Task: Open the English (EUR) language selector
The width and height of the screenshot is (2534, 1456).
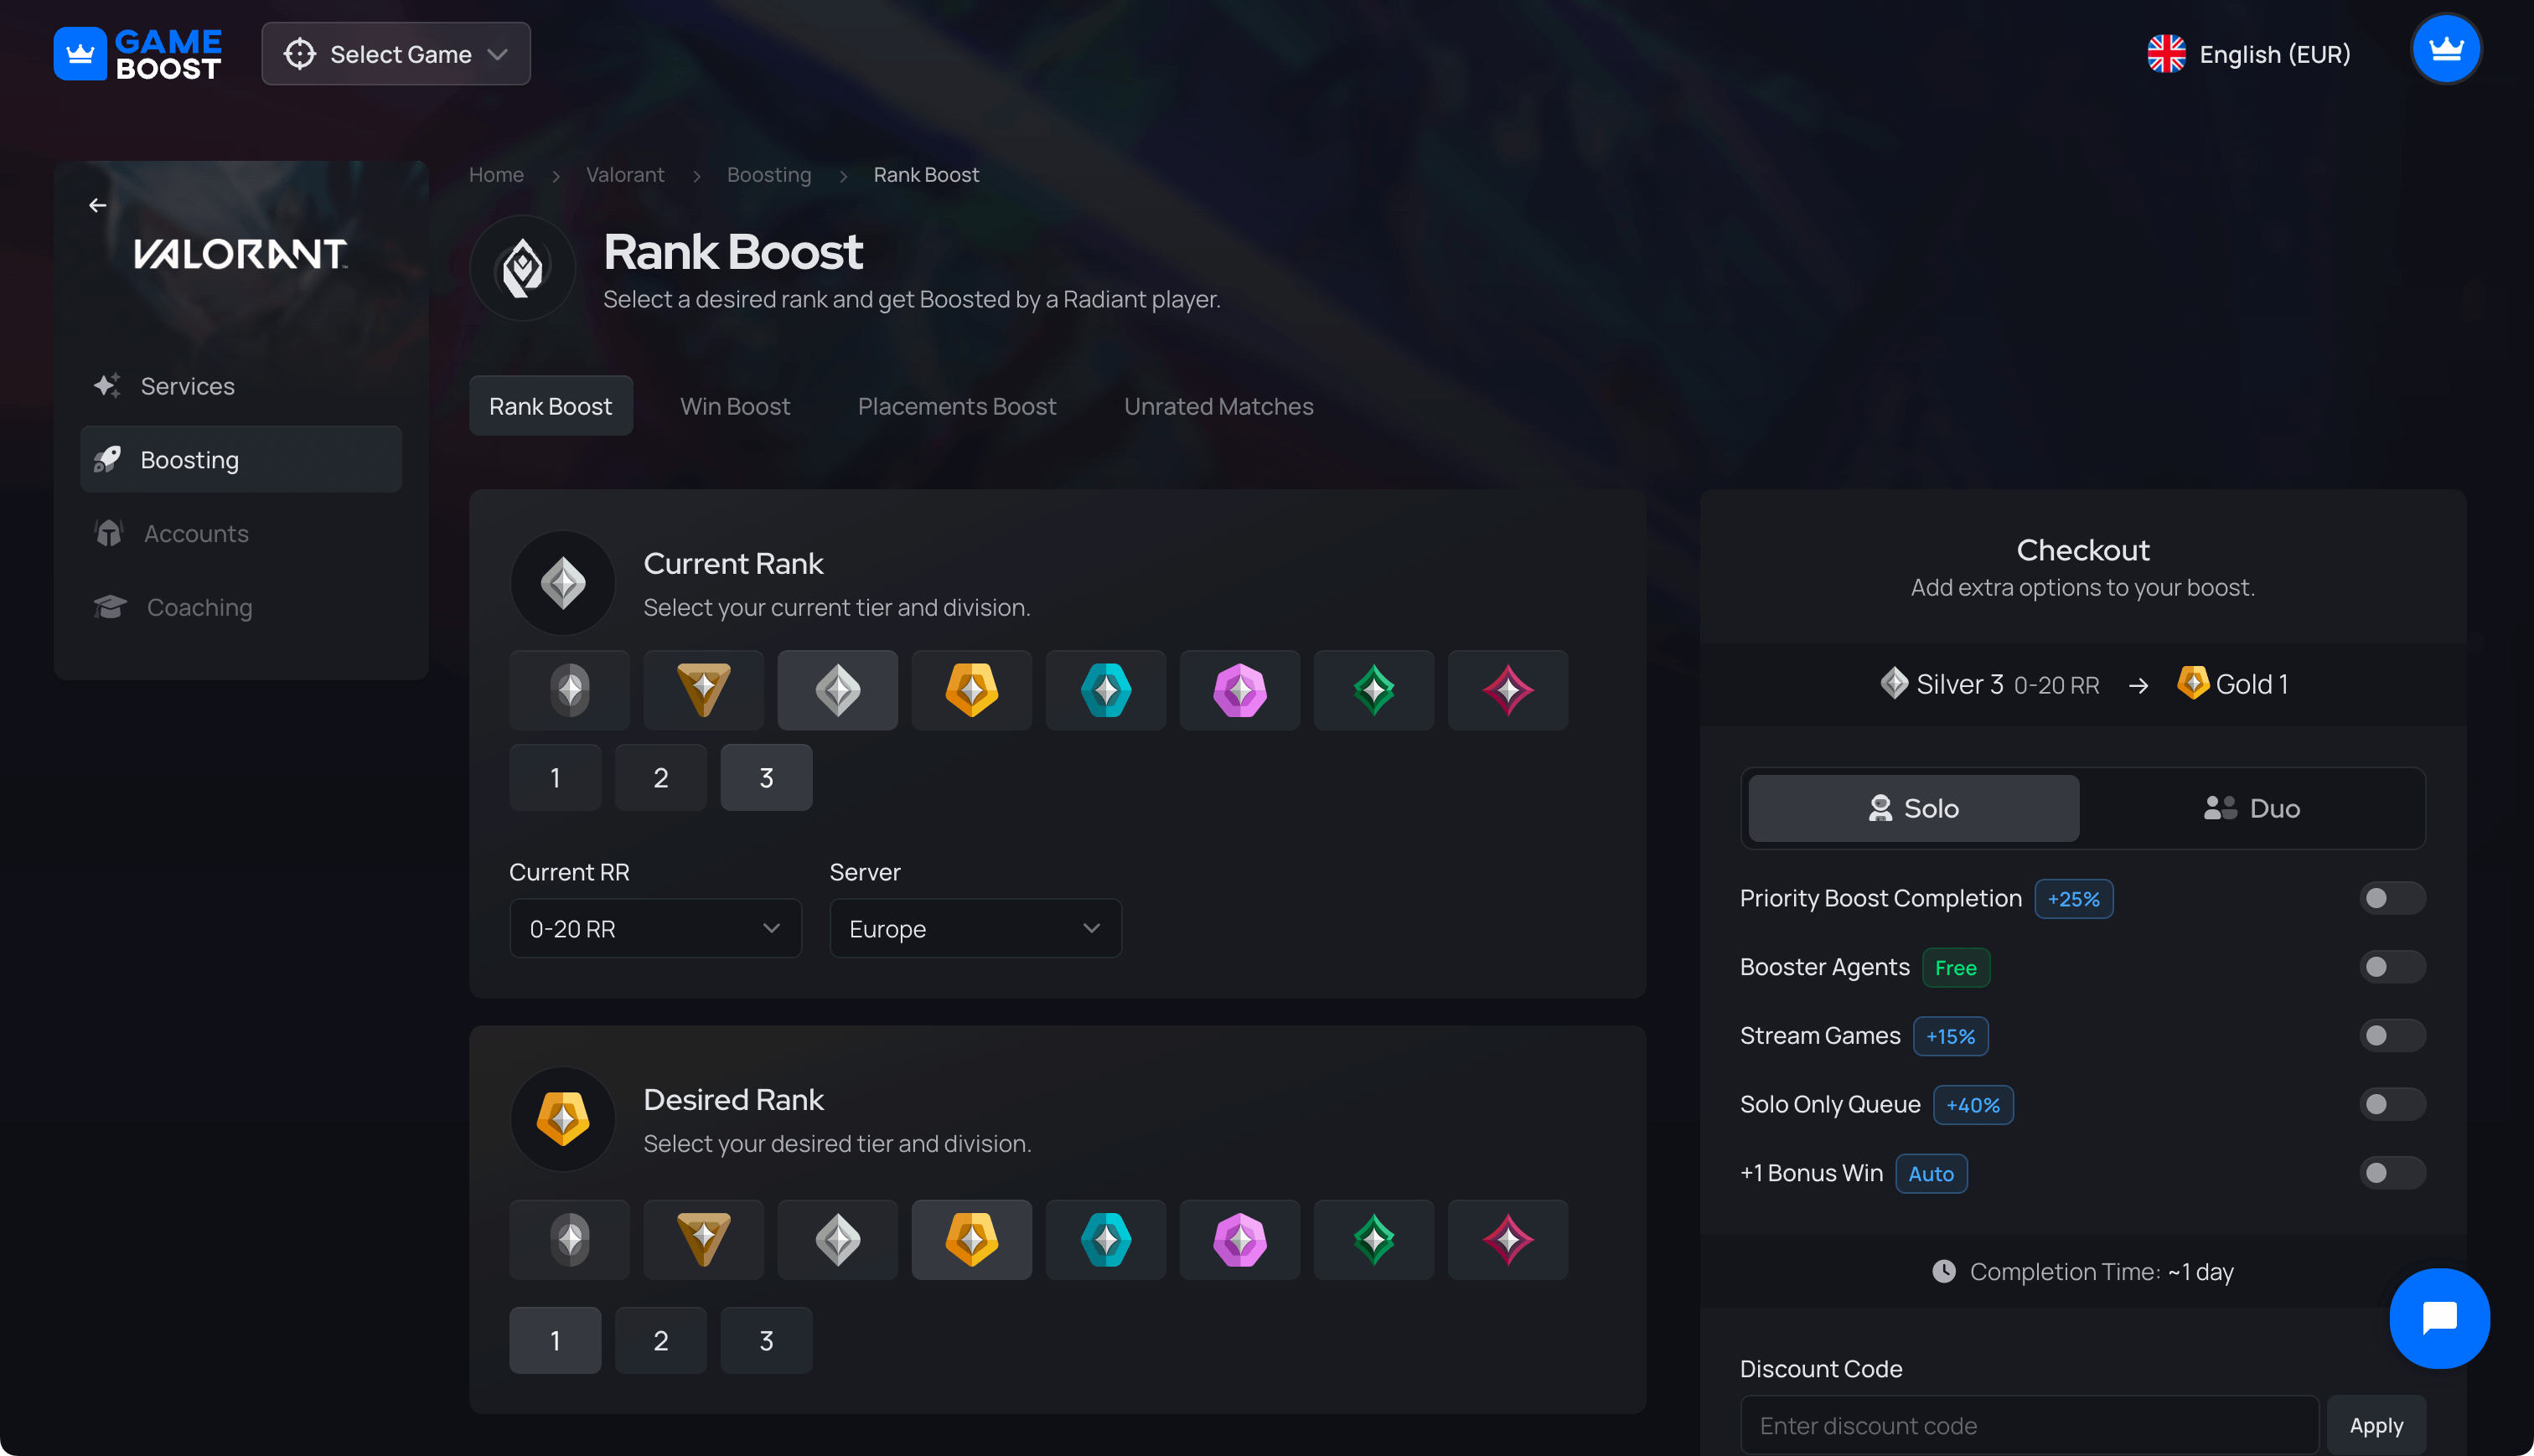Action: pos(2249,54)
